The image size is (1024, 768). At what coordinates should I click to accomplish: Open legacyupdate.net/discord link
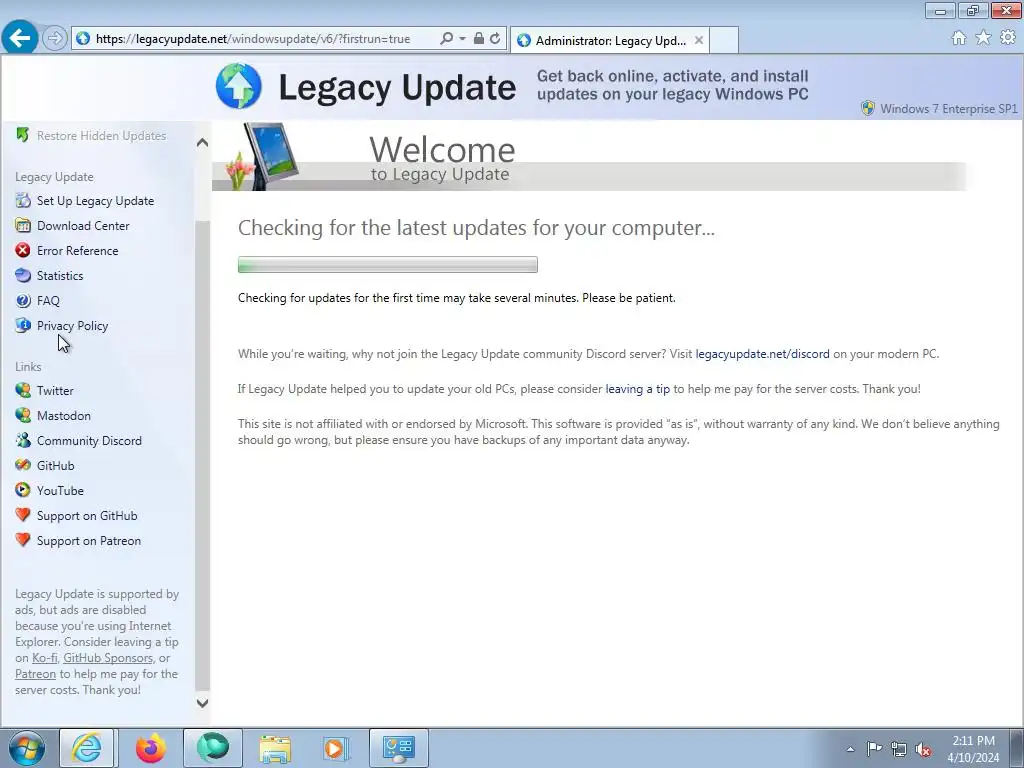click(x=762, y=354)
